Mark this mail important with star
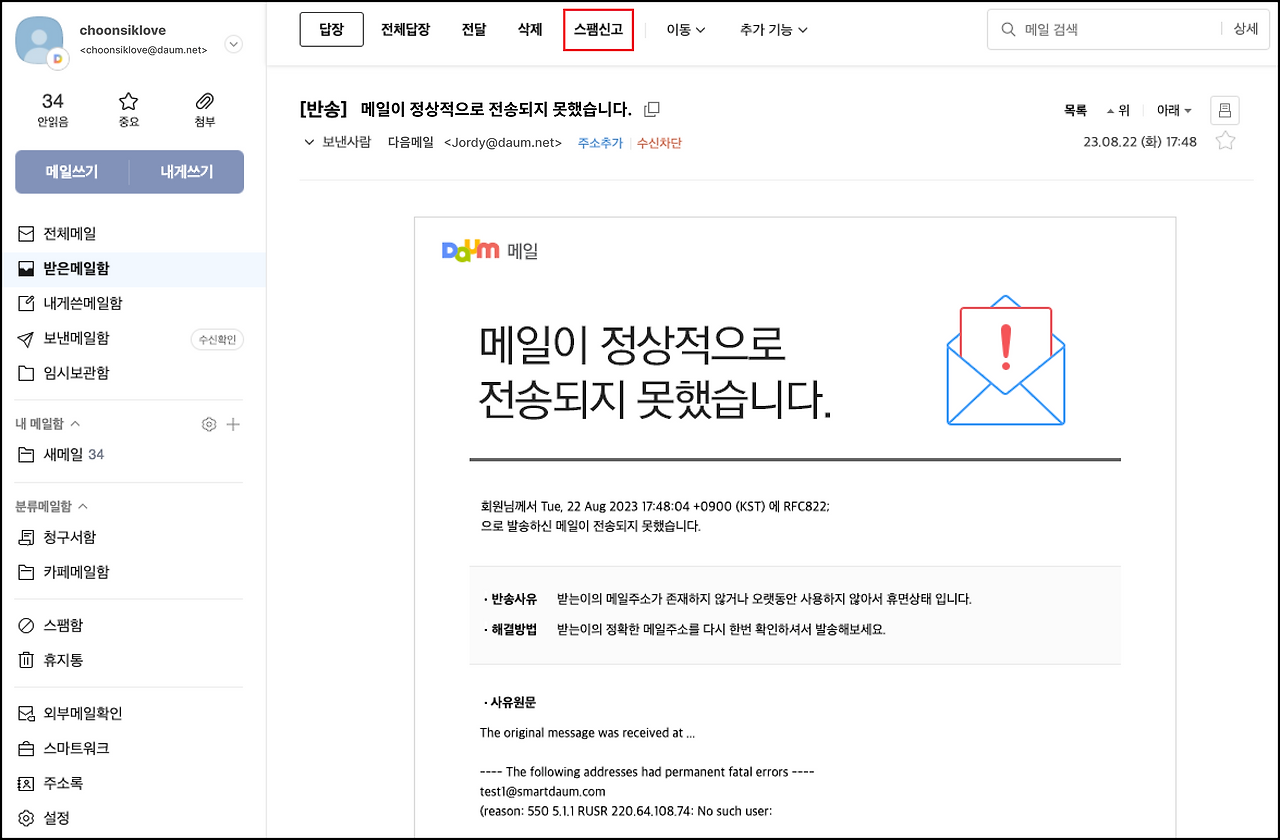 [x=1225, y=142]
